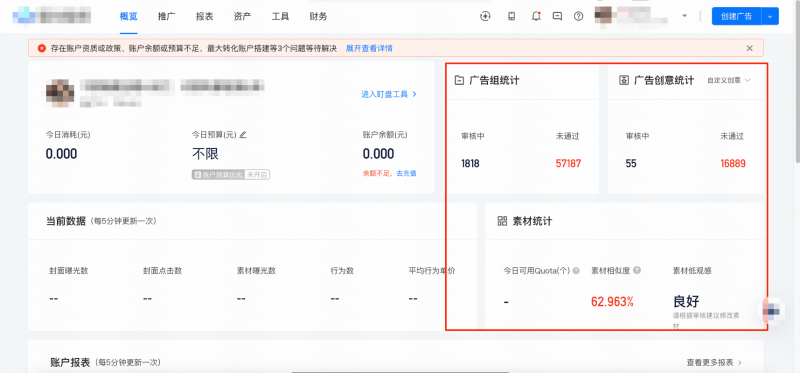
Task: Click the red error icon in alert
Action: pyautogui.click(x=42, y=48)
